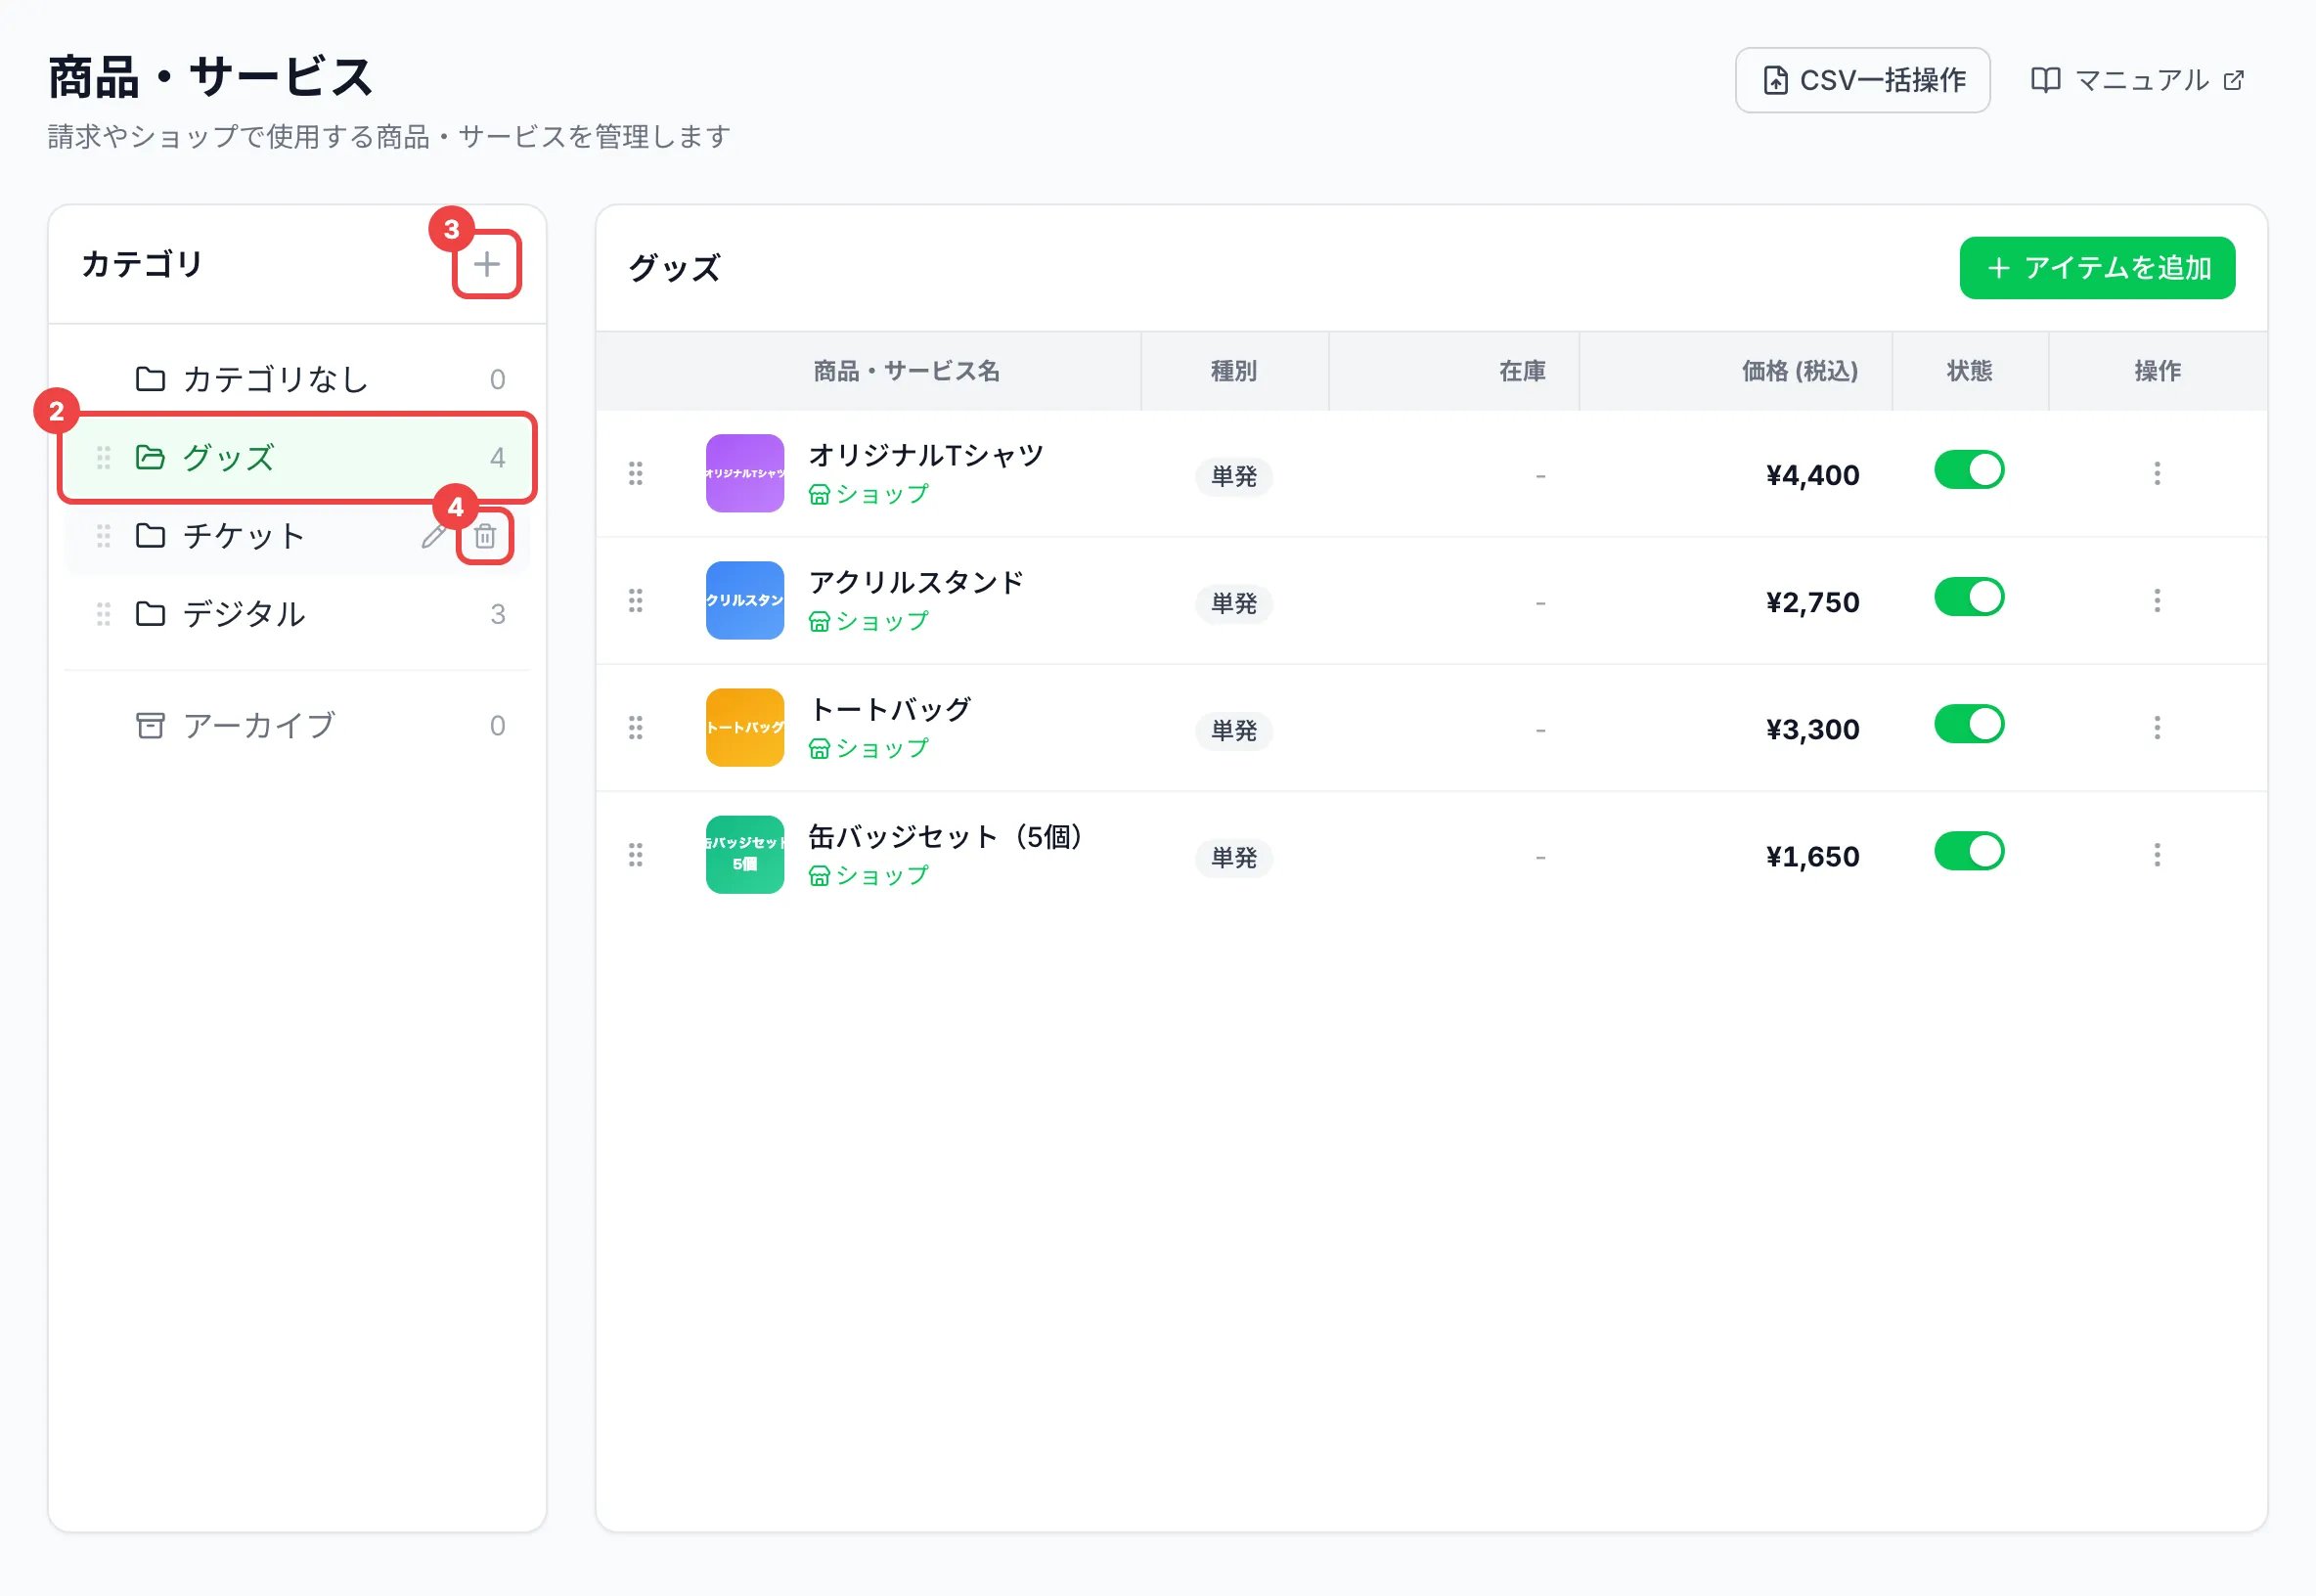Open the マニュアル link
The height and width of the screenshot is (1596, 2316).
coord(2138,80)
